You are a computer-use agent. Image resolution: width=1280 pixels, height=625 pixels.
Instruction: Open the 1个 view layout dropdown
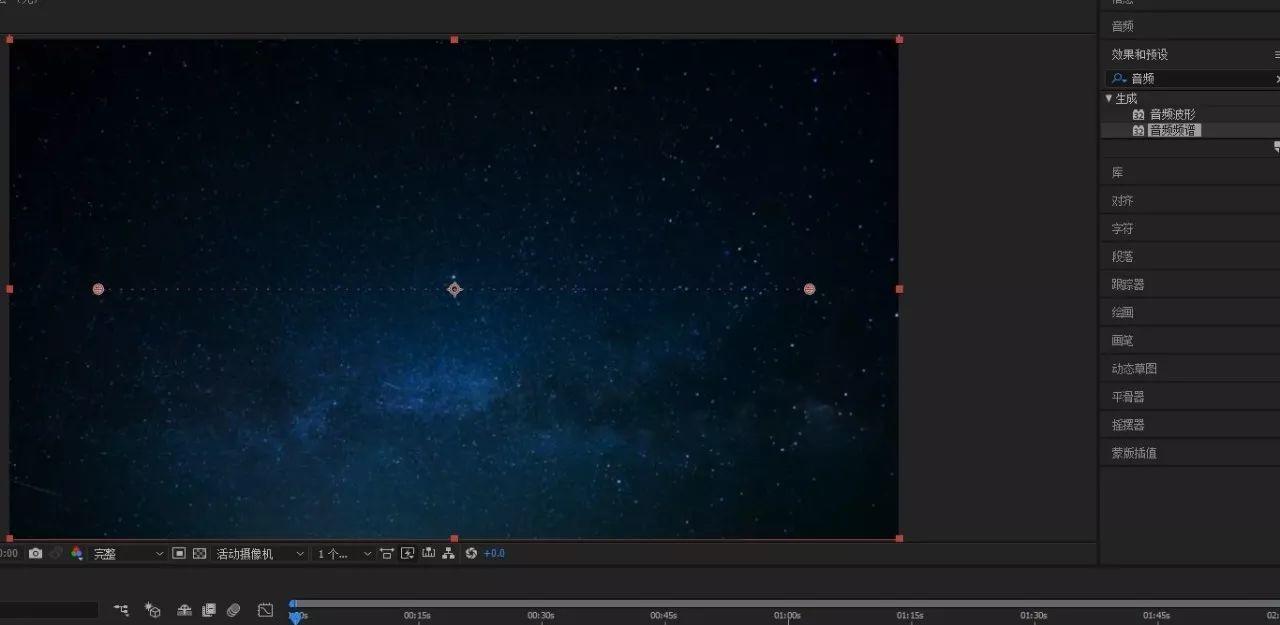[343, 553]
